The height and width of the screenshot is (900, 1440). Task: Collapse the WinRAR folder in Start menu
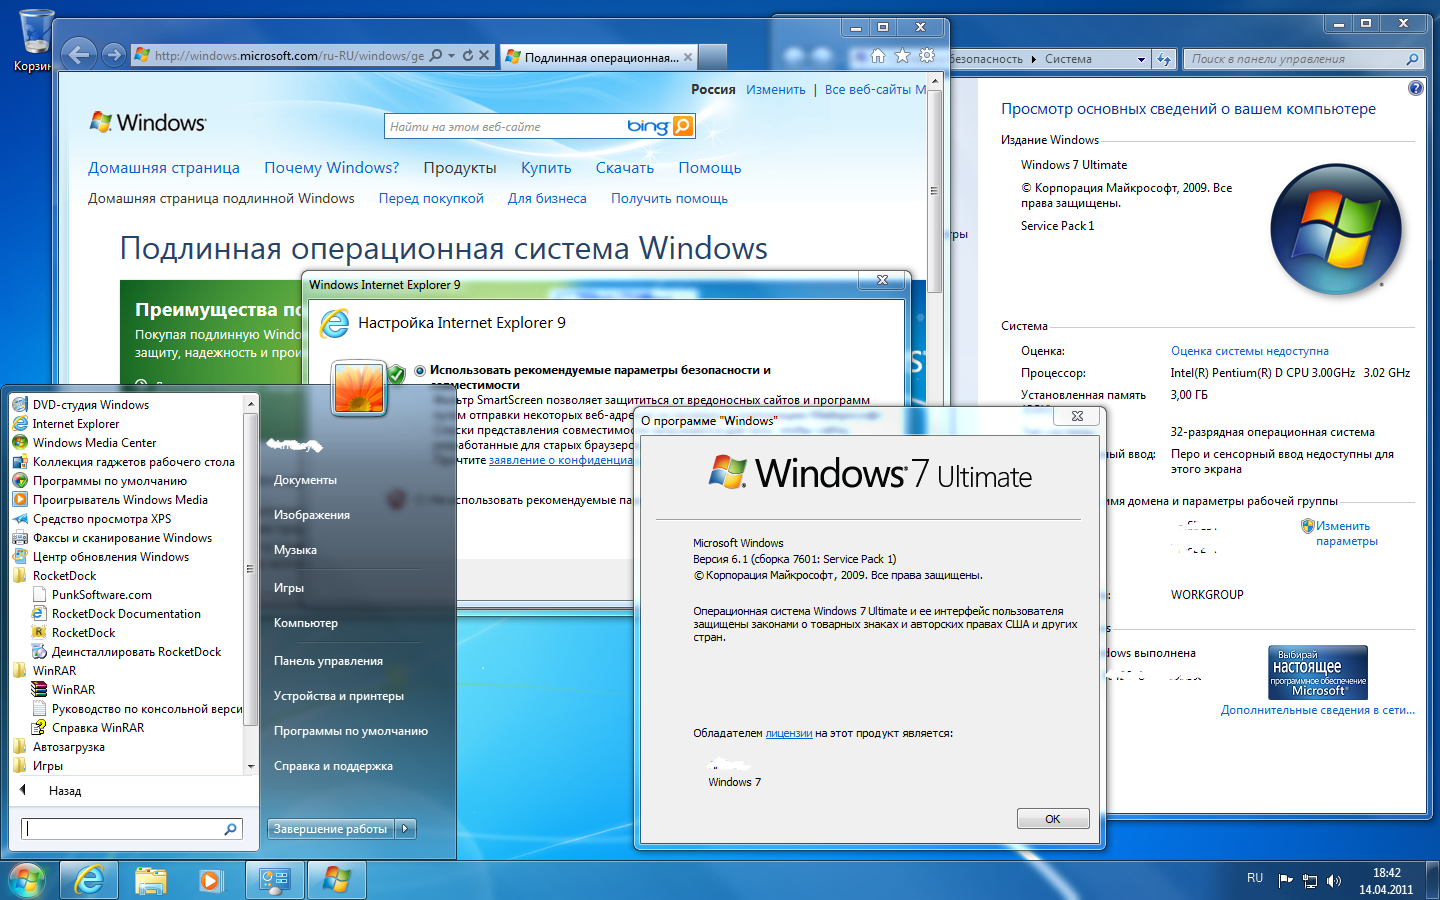pos(54,671)
